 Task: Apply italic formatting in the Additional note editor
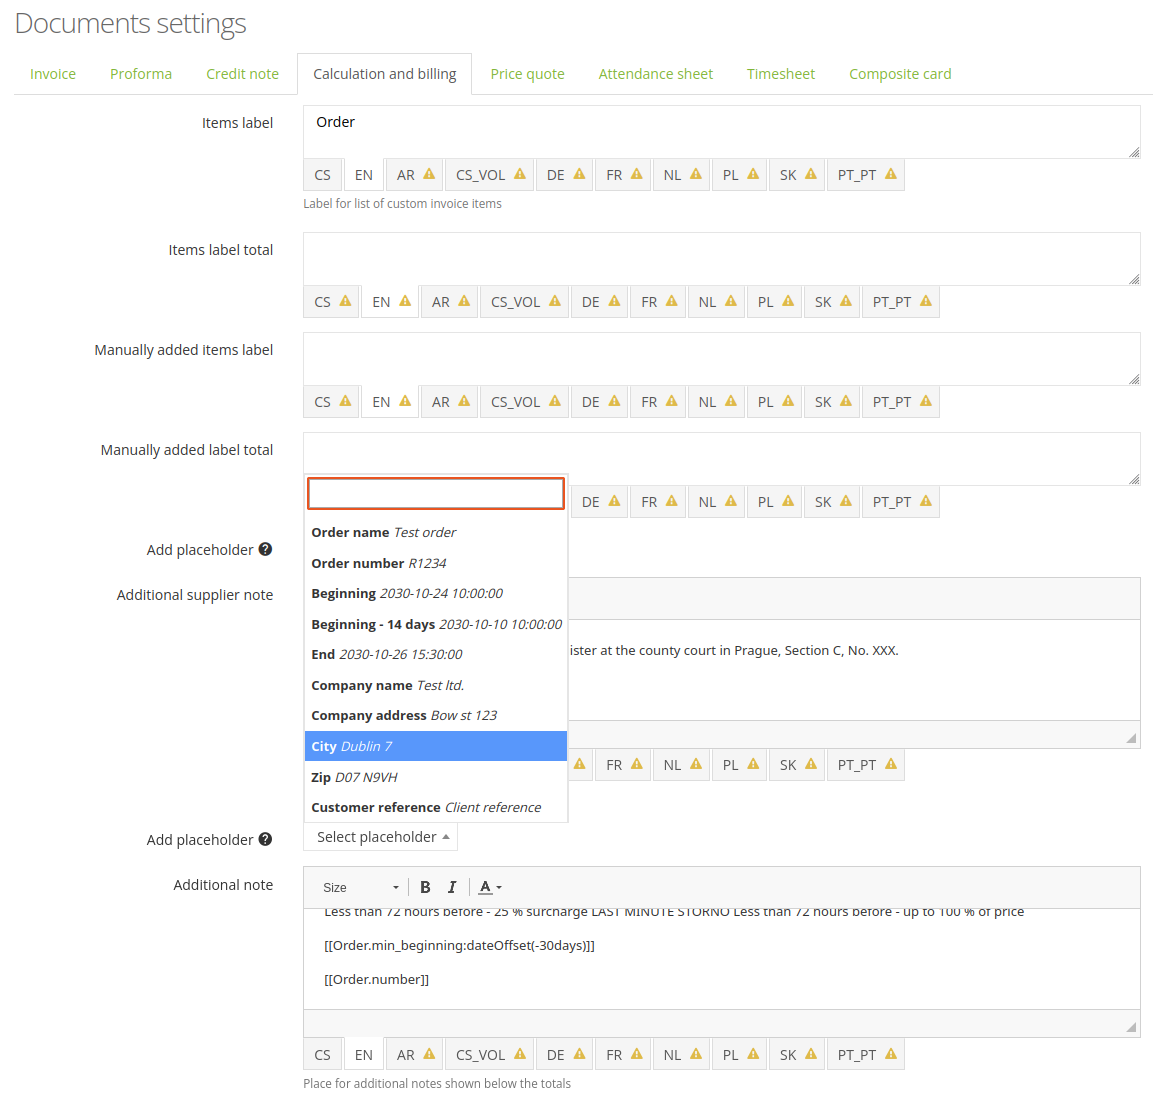452,887
